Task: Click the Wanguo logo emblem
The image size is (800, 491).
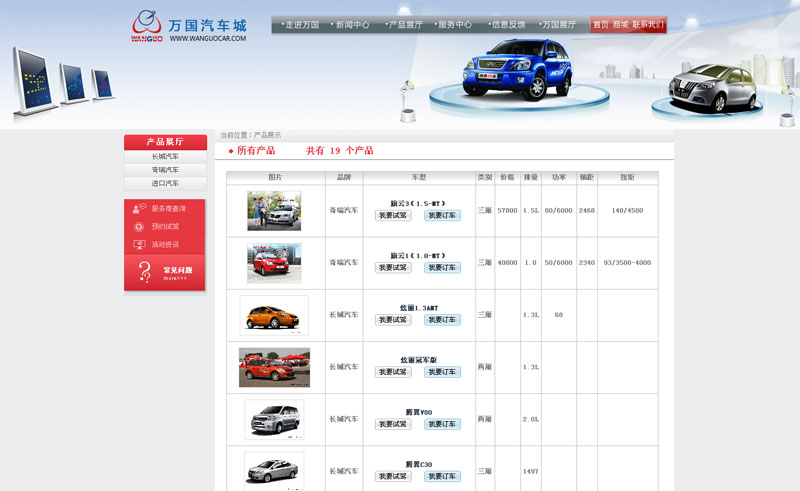Action: [147, 25]
